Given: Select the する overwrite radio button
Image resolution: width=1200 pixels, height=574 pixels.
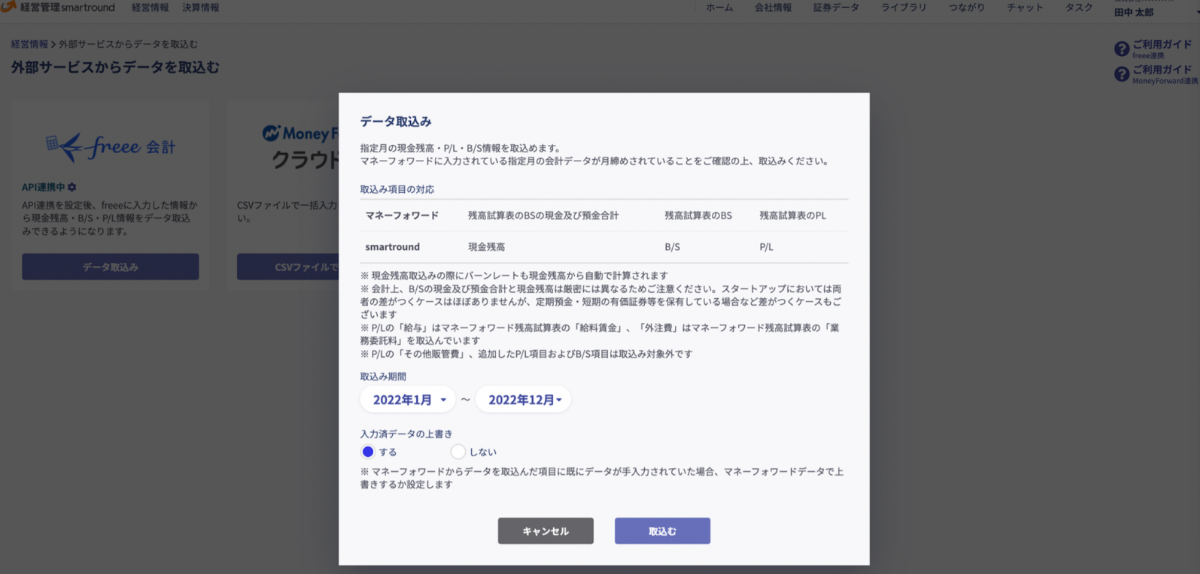Looking at the screenshot, I should pos(367,452).
